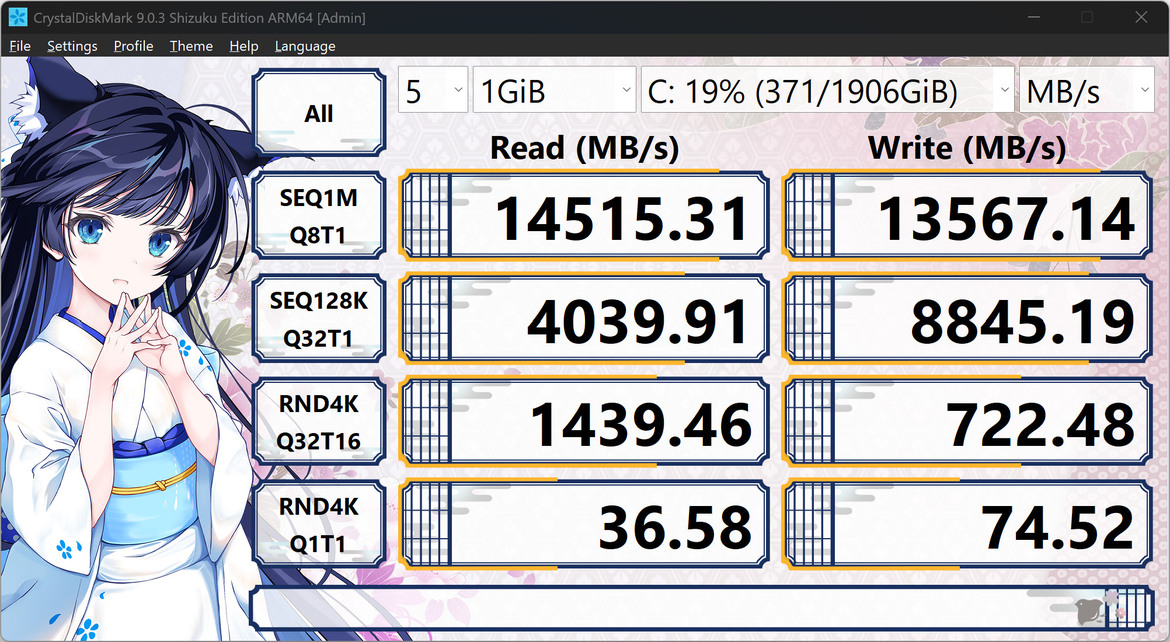Open the File menu
1170x642 pixels.
[x=20, y=46]
